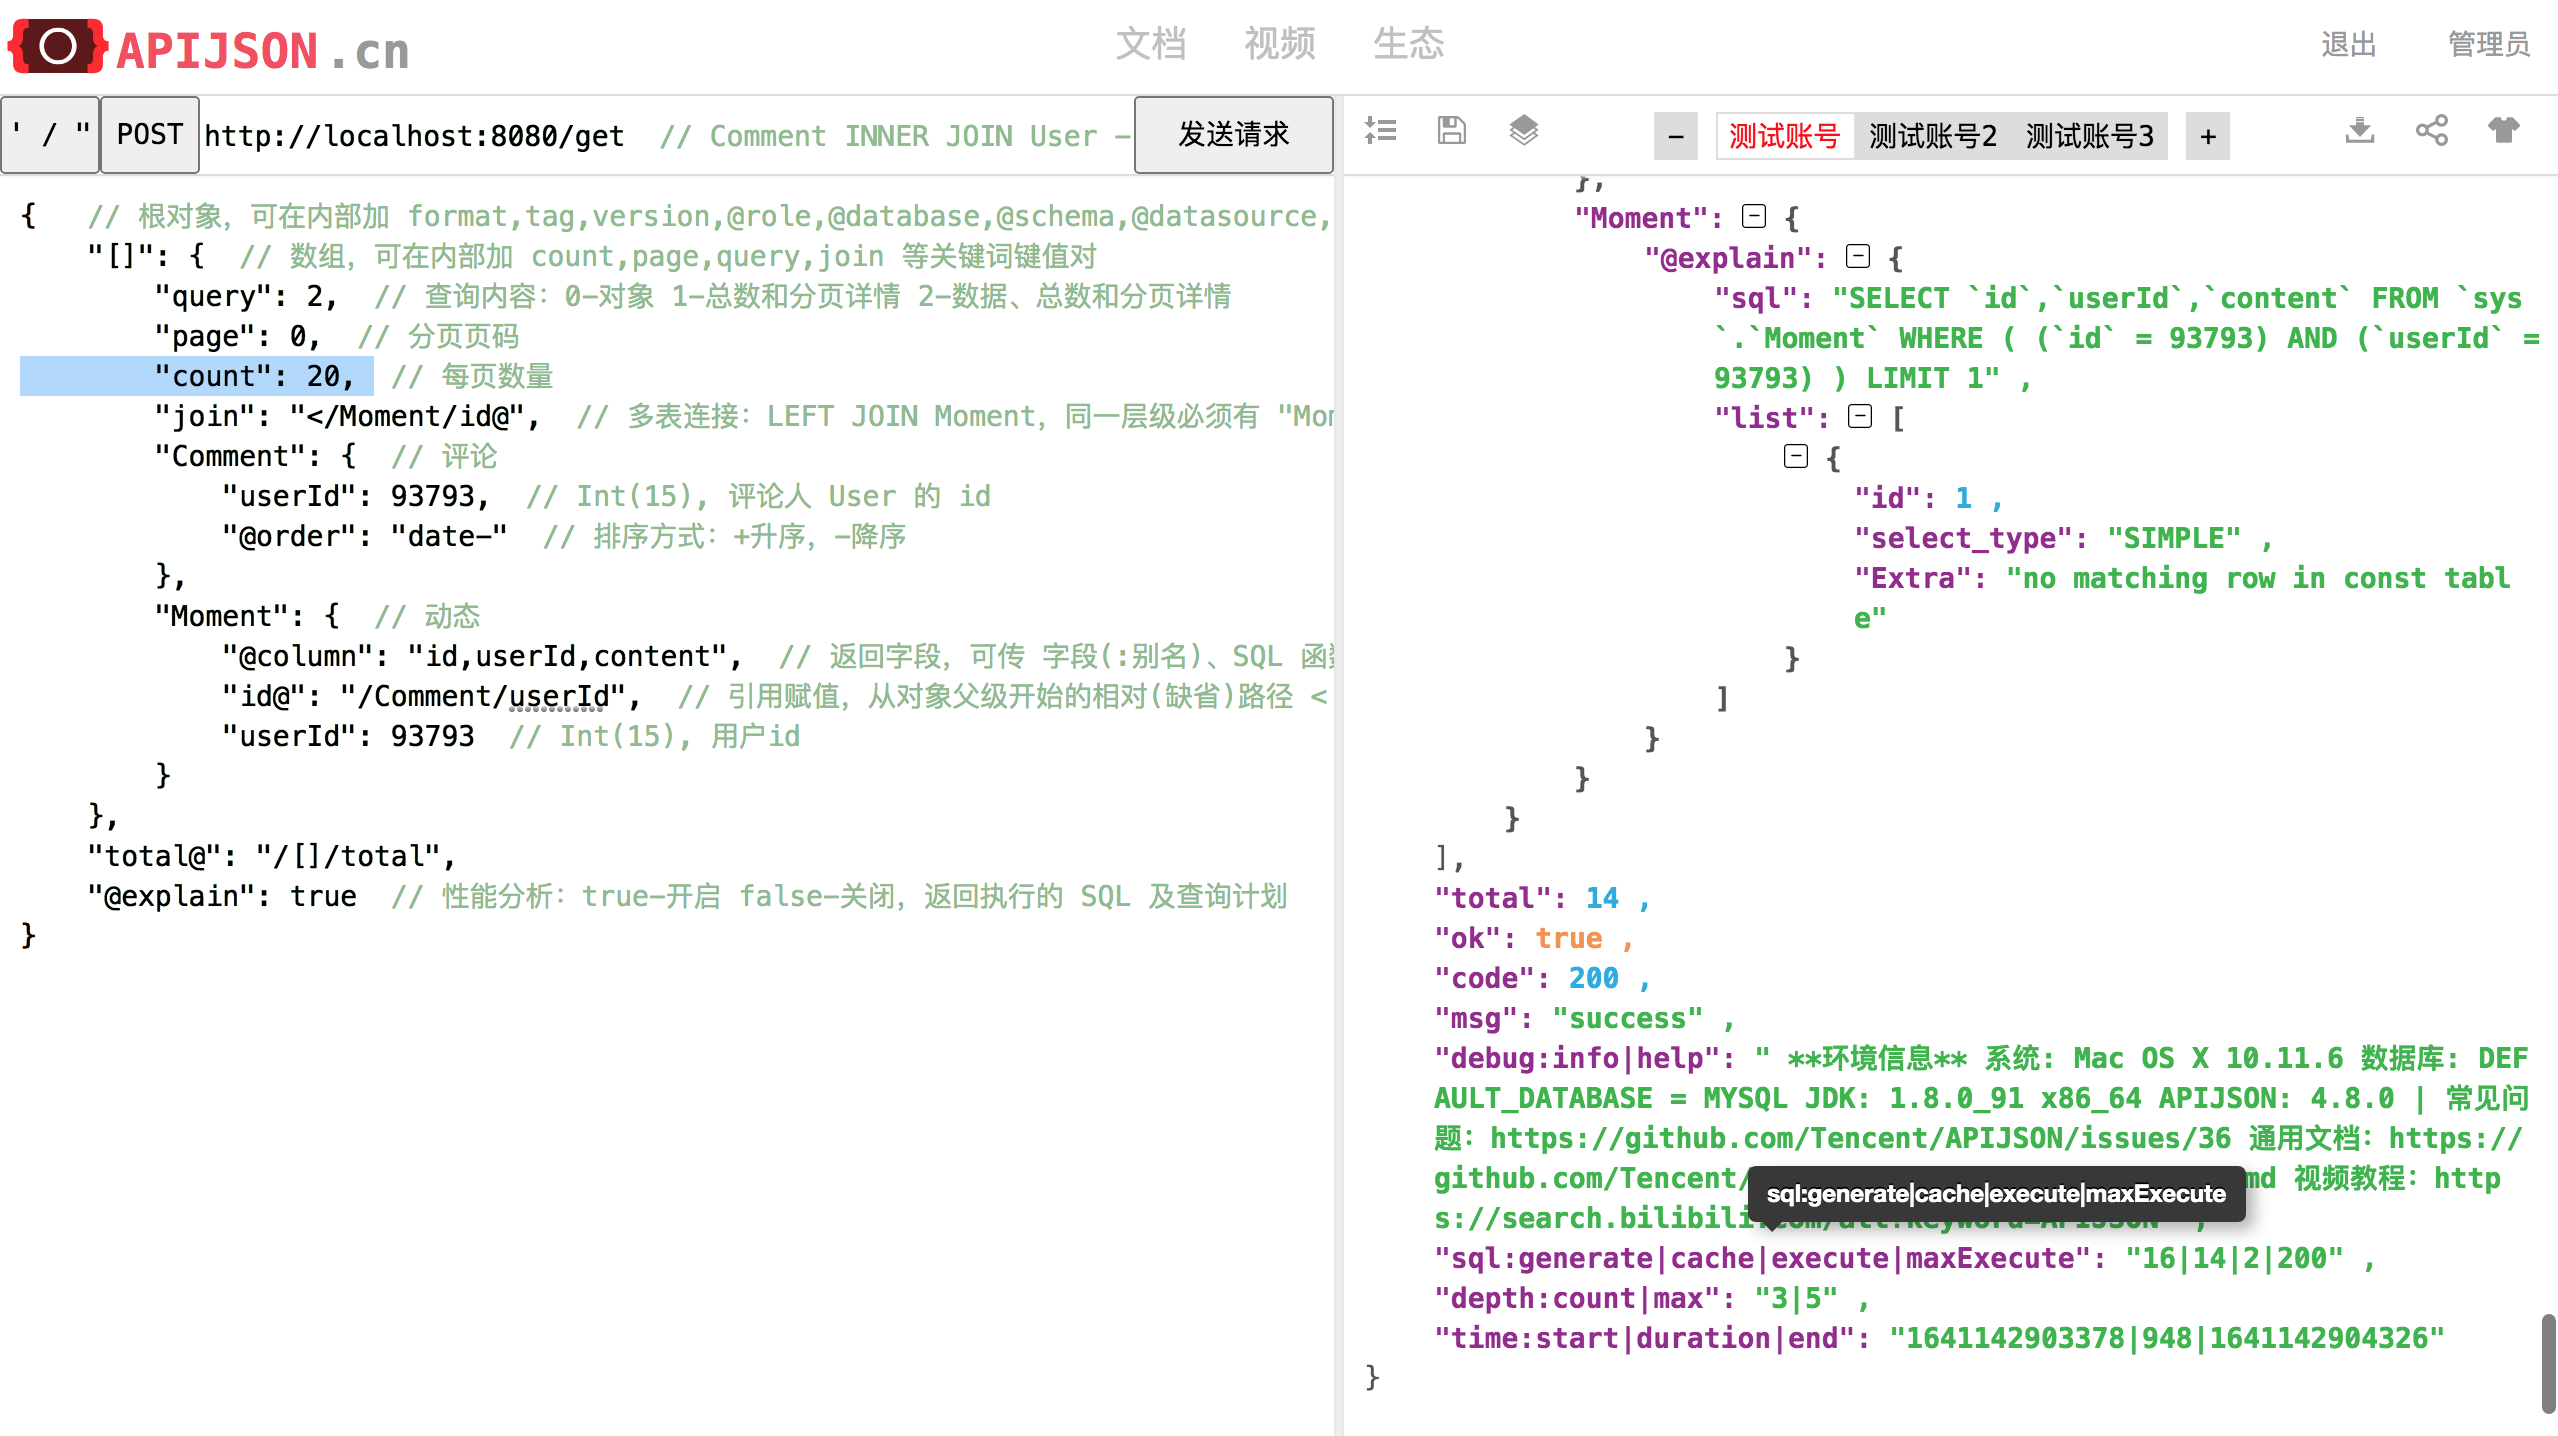The image size is (2558, 1436).
Task: Click the 退出 logout link
Action: pos(2348,44)
